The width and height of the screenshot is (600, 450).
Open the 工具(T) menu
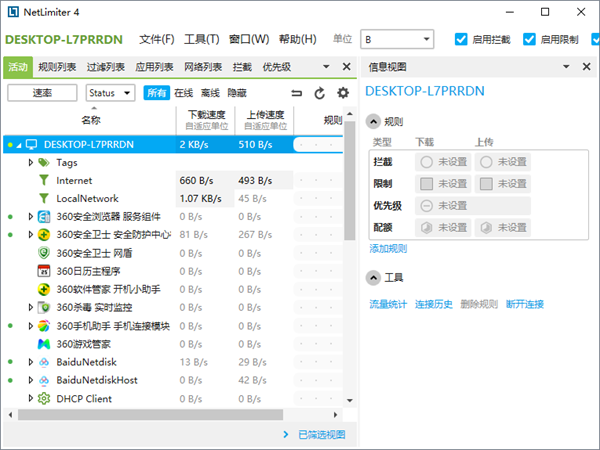coord(202,40)
